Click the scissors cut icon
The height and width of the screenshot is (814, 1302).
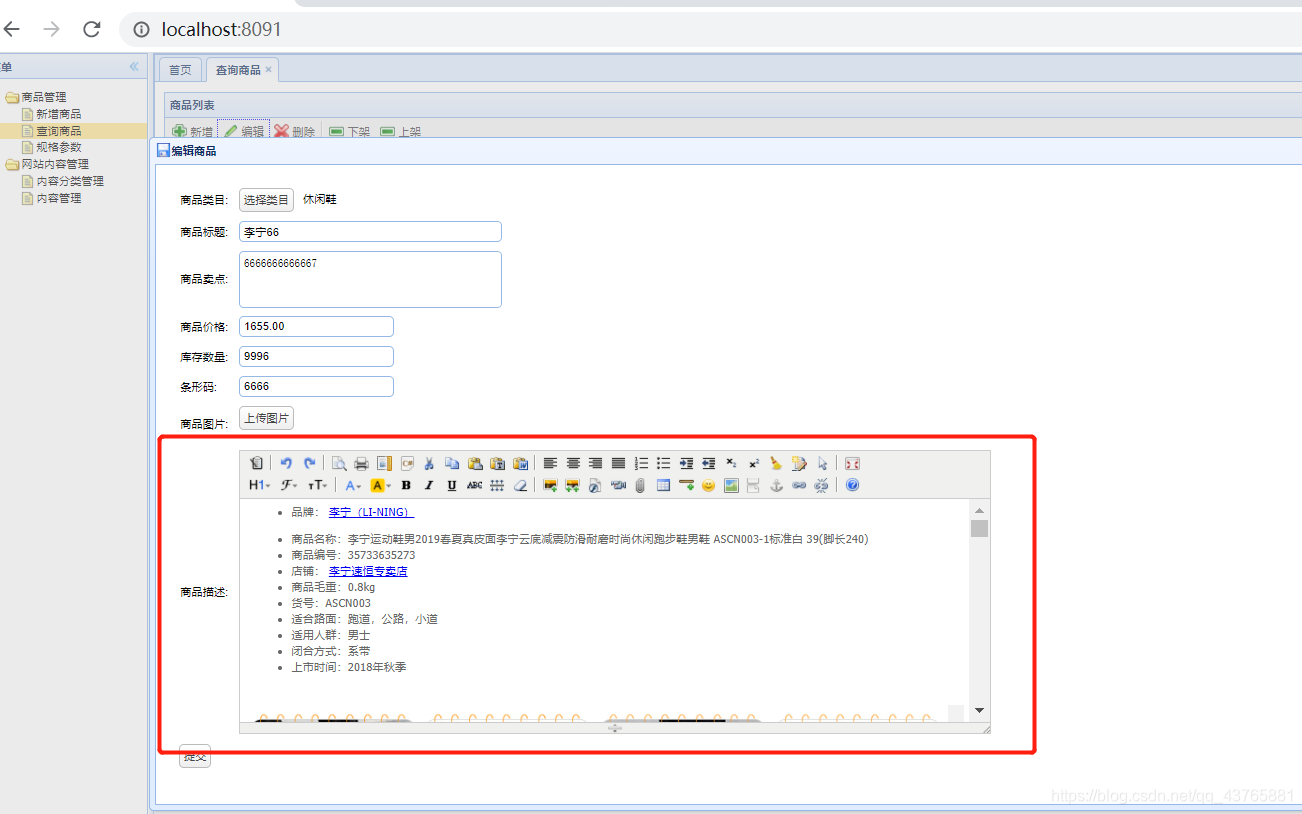429,463
